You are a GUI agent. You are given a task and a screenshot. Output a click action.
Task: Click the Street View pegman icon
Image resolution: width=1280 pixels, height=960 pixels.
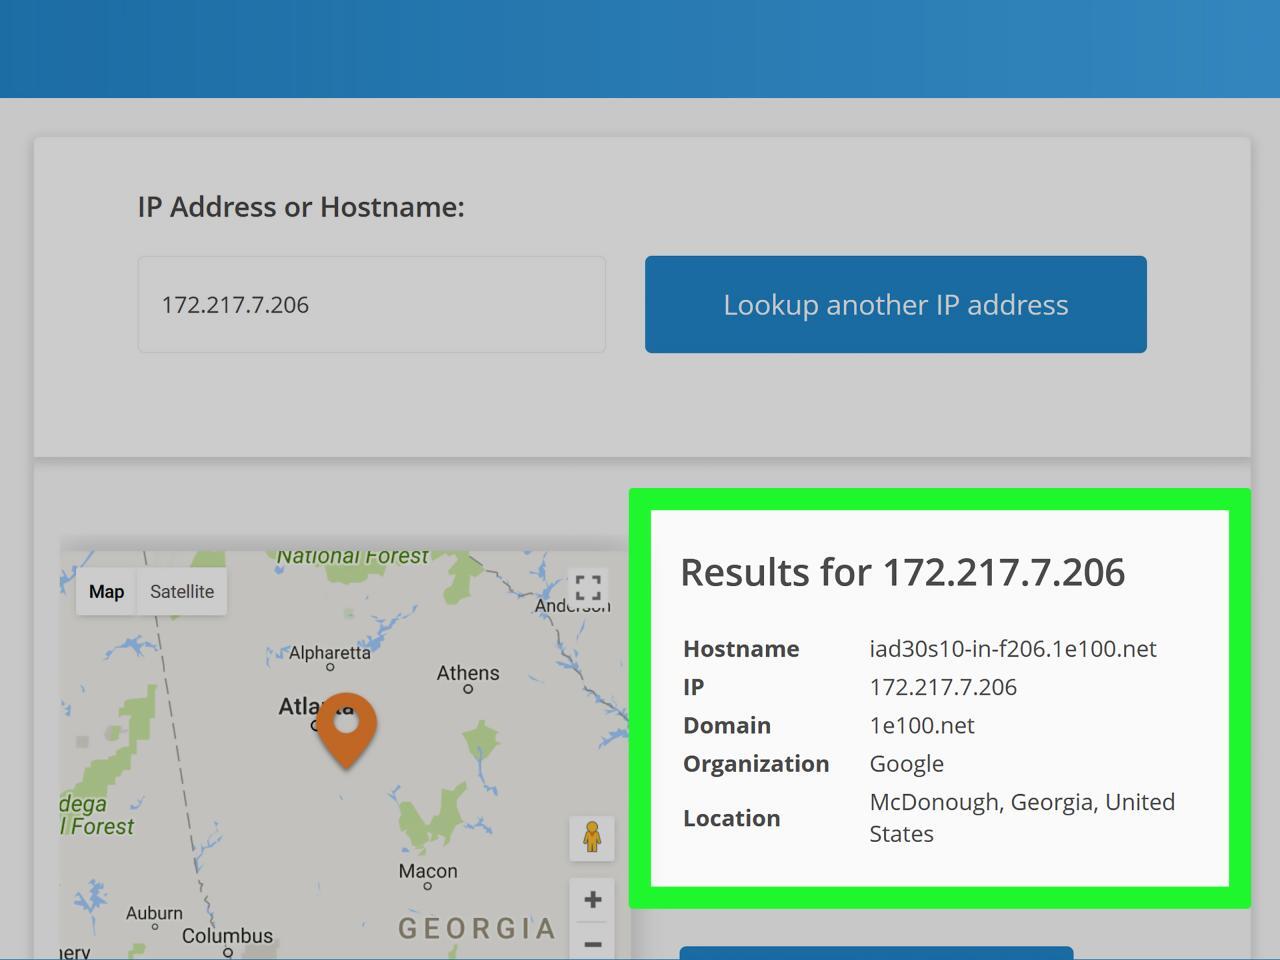(x=592, y=837)
